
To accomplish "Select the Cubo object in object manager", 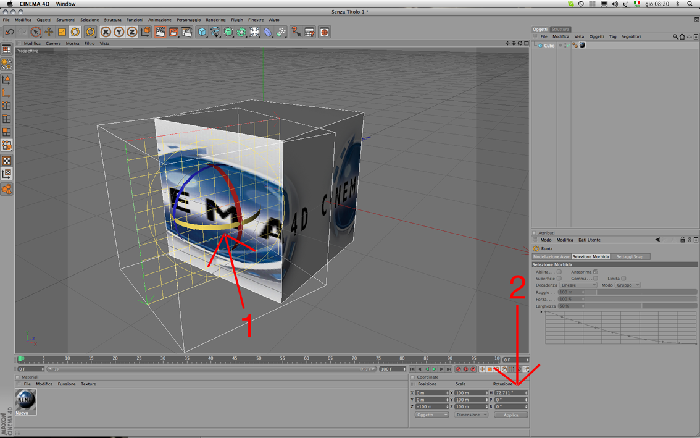I will point(549,46).
